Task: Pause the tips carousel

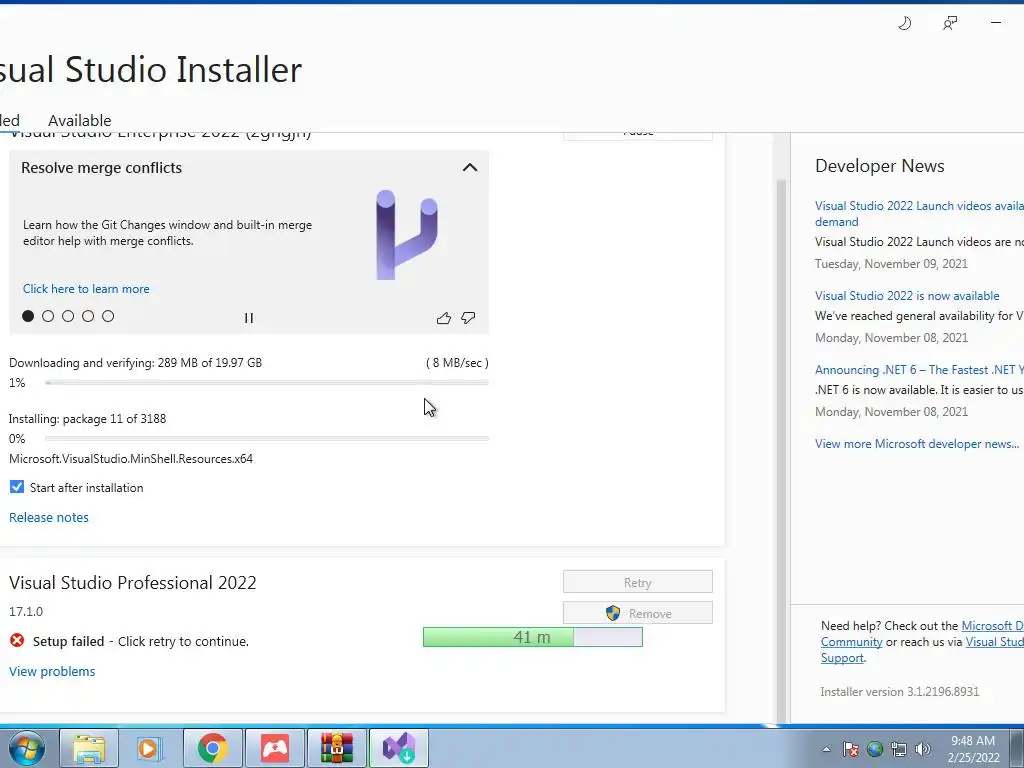Action: pyautogui.click(x=249, y=318)
